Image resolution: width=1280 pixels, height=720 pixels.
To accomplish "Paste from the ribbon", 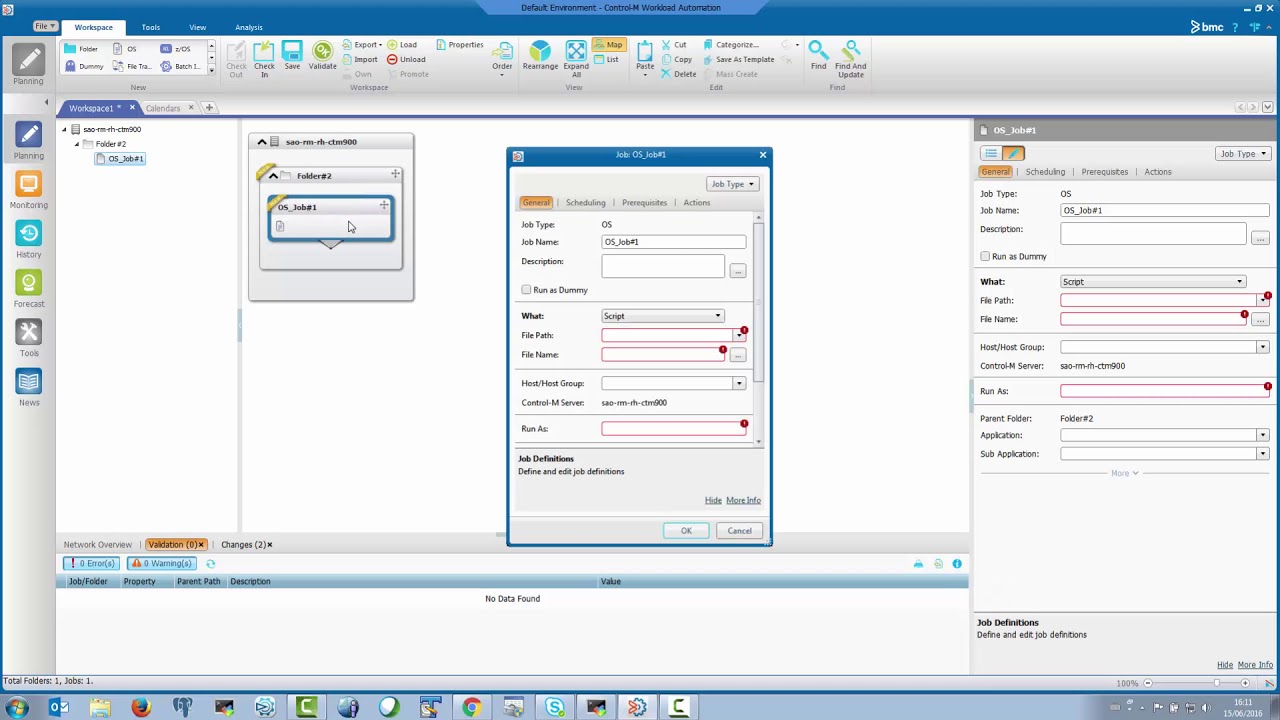I will (644, 59).
